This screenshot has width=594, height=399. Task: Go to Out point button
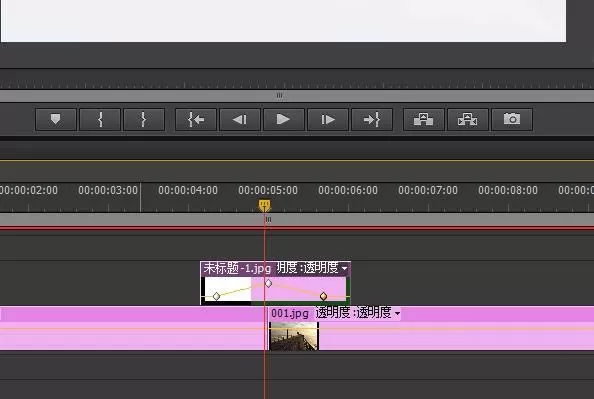[372, 120]
